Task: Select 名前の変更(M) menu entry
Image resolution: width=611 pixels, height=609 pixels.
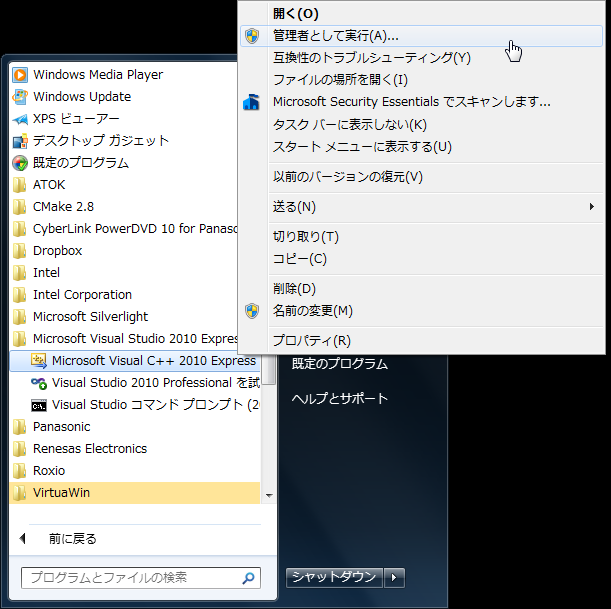Action: (422, 311)
